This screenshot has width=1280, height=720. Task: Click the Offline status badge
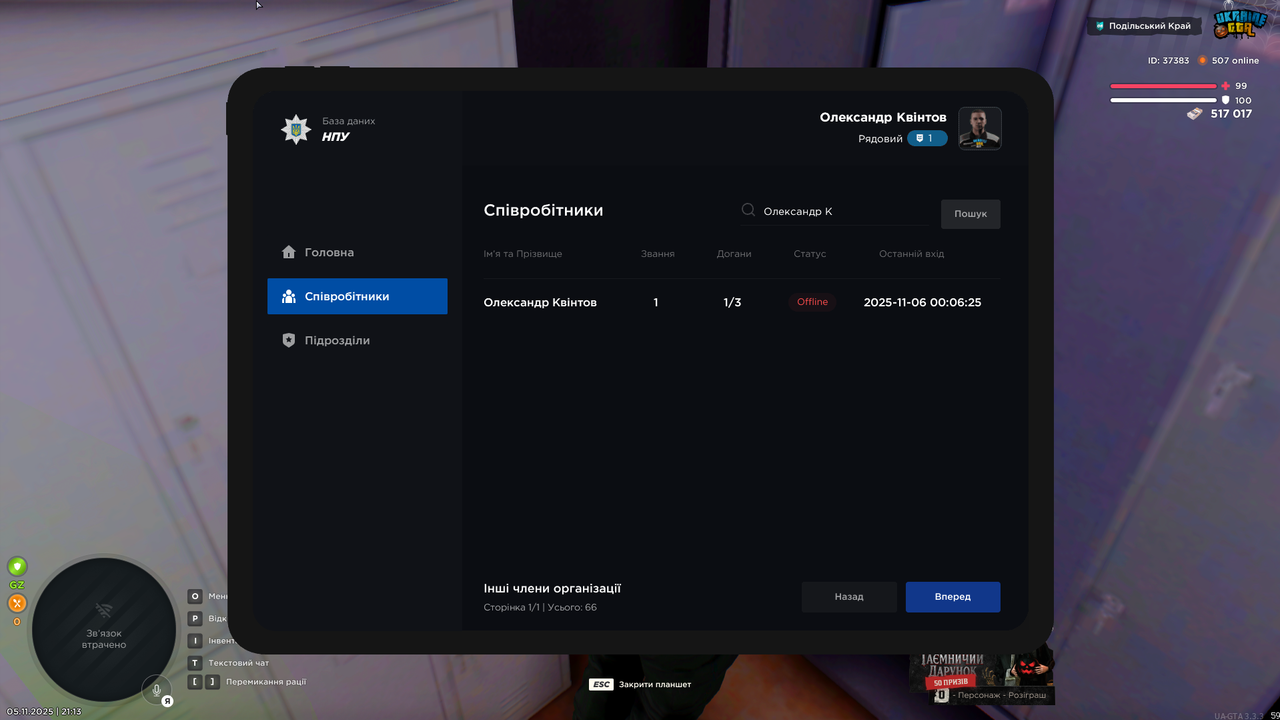coord(812,302)
